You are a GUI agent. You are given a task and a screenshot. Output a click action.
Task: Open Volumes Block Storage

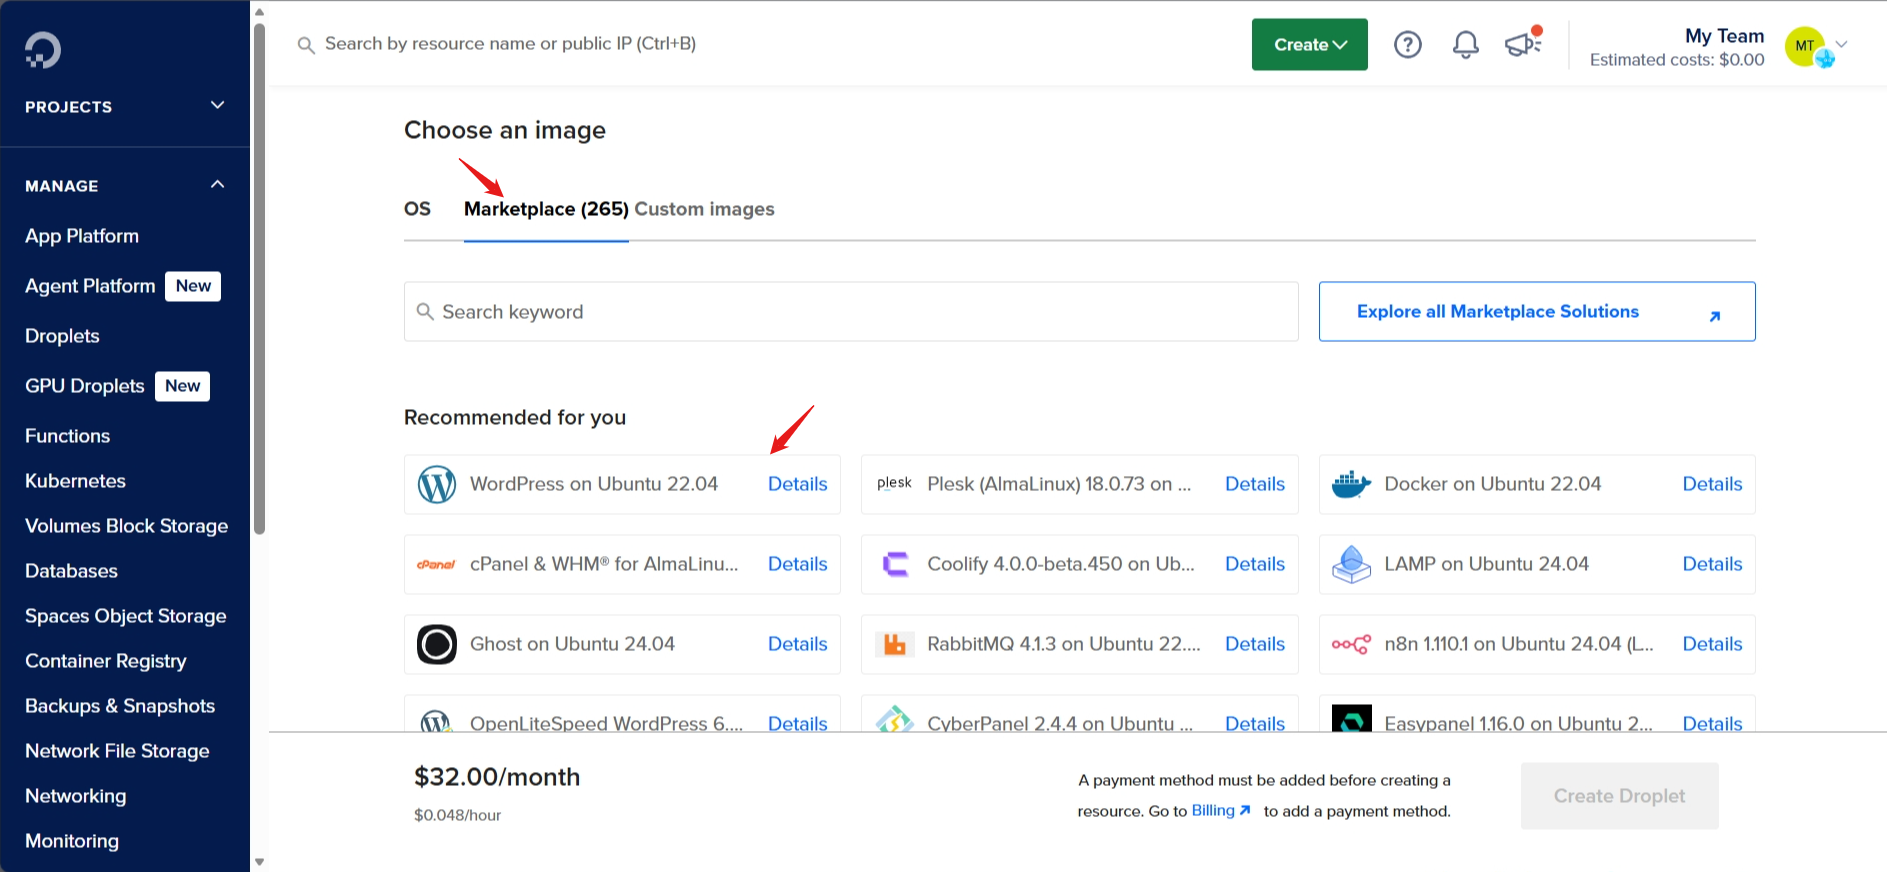click(126, 526)
